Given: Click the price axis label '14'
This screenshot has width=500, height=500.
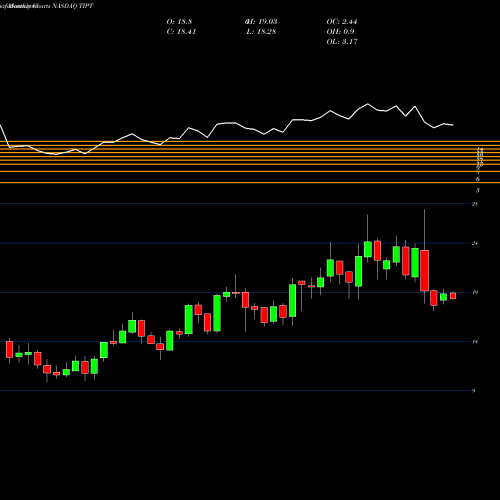Looking at the screenshot, I should point(475,342).
